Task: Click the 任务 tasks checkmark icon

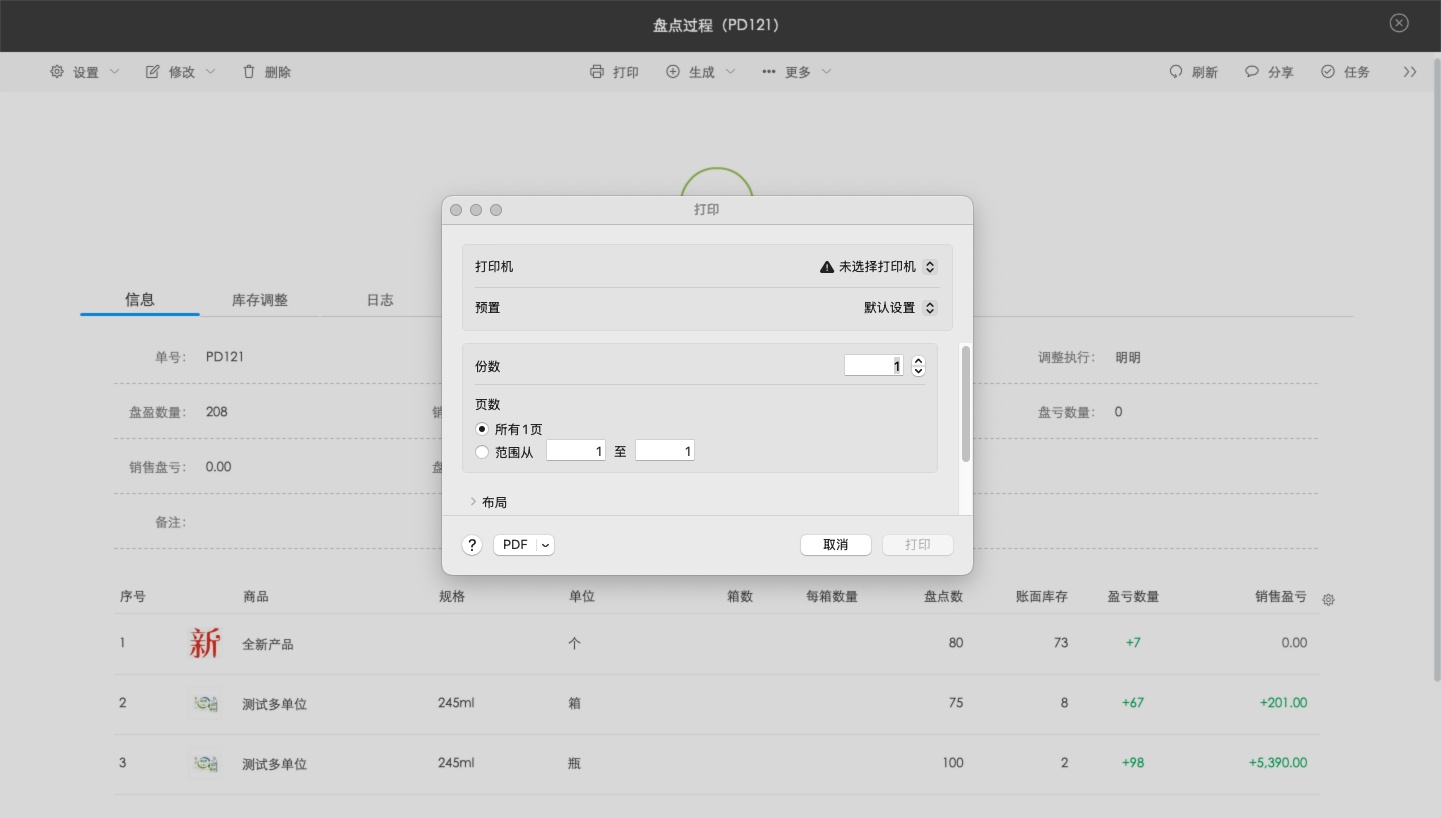Action: pyautogui.click(x=1327, y=71)
